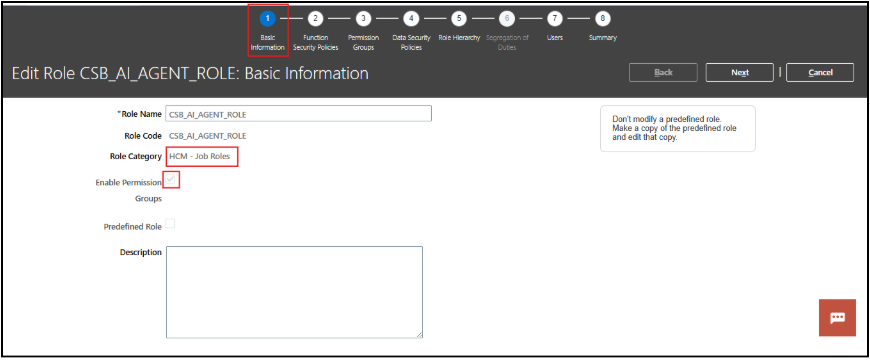This screenshot has width=870, height=360.
Task: Click the Role Category value HCM - Job Roles
Action: (x=200, y=156)
